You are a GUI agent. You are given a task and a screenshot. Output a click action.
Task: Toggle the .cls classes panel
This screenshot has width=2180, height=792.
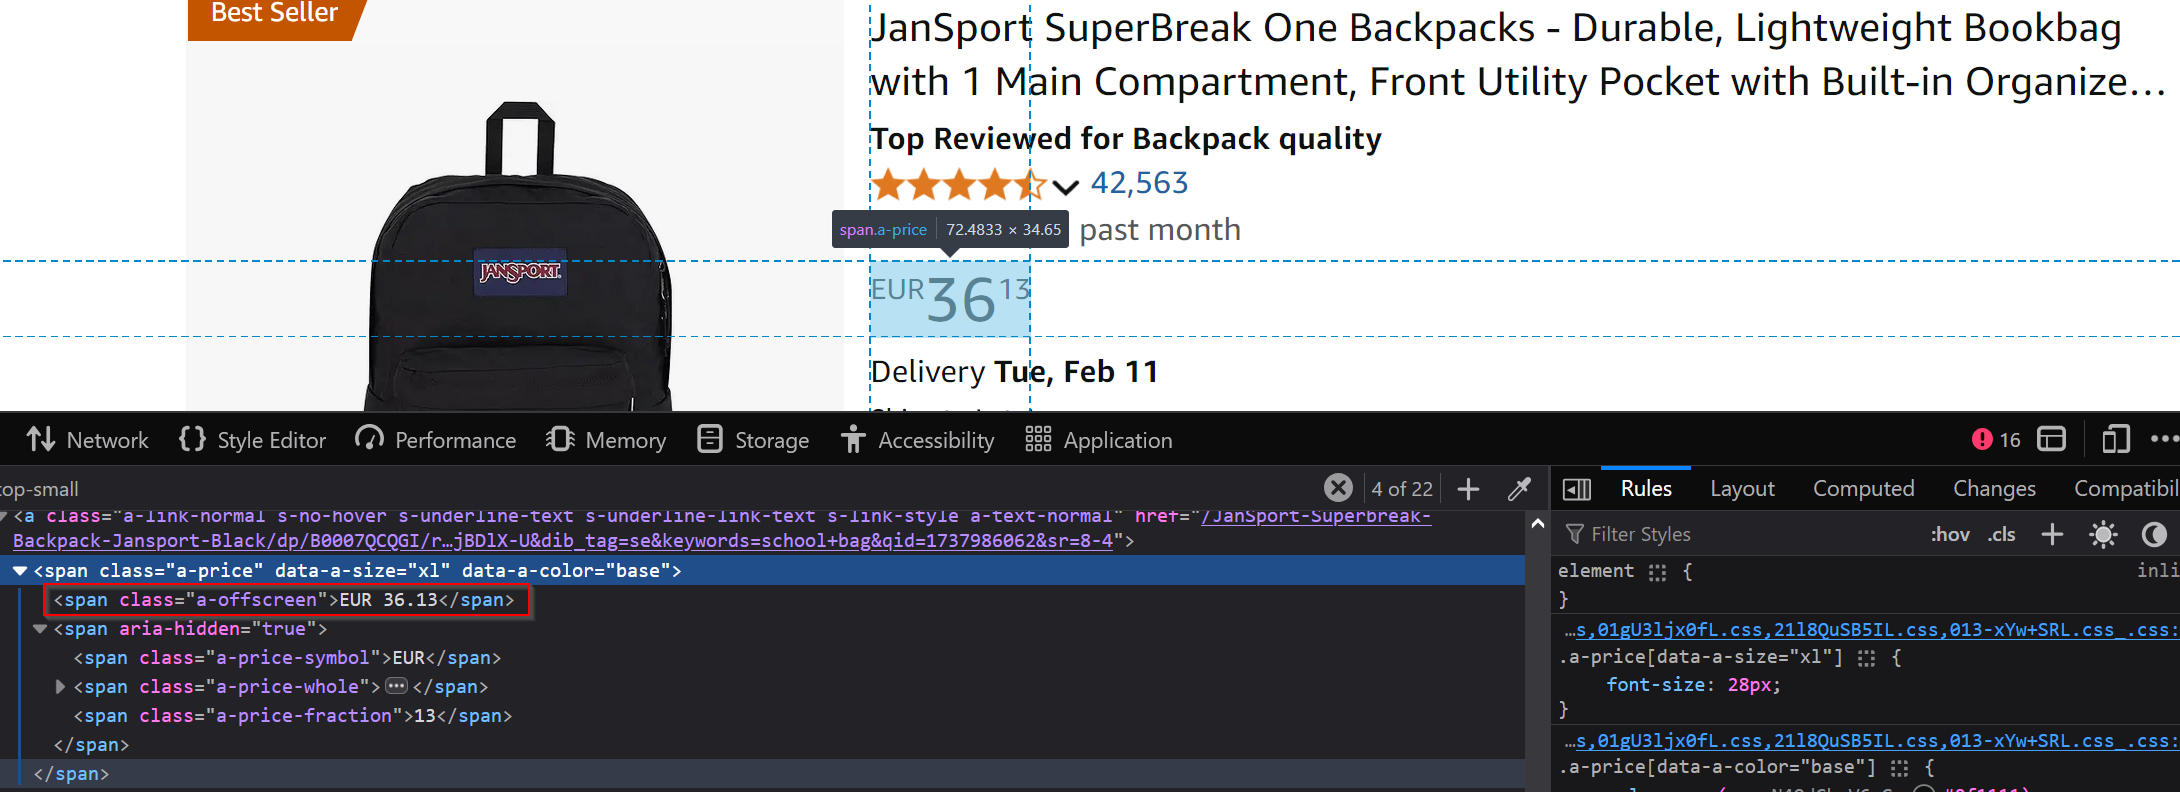pyautogui.click(x=2002, y=535)
